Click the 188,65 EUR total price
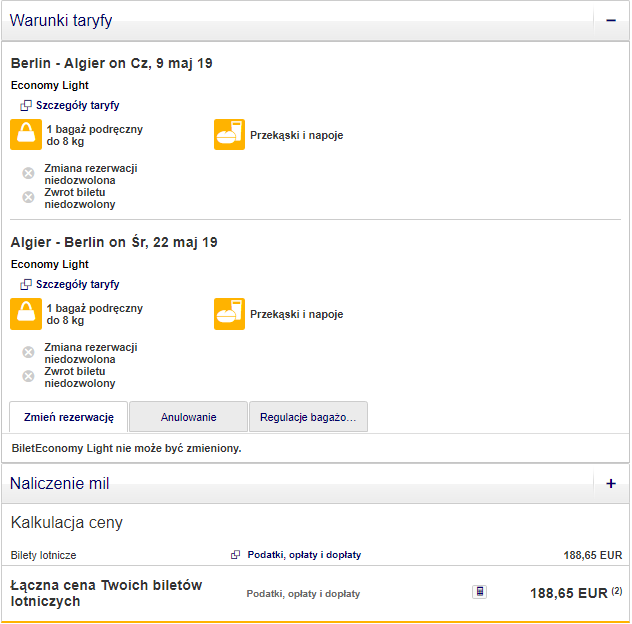 coord(569,593)
